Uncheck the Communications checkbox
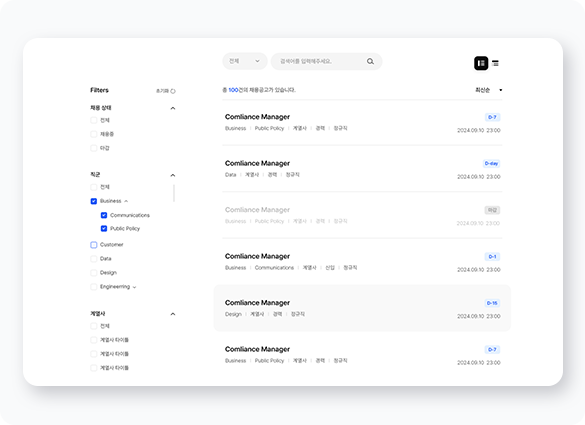The height and width of the screenshot is (425, 585). point(104,215)
